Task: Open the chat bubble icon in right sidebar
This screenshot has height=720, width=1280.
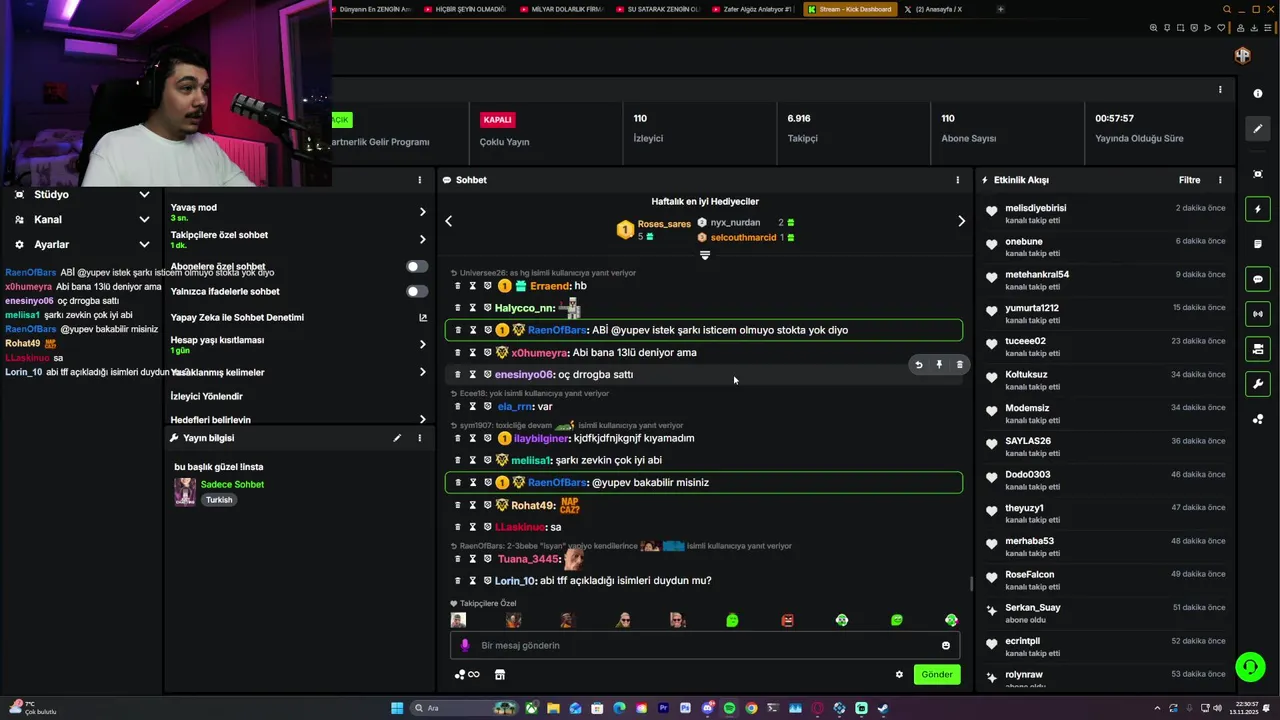Action: pyautogui.click(x=1258, y=279)
